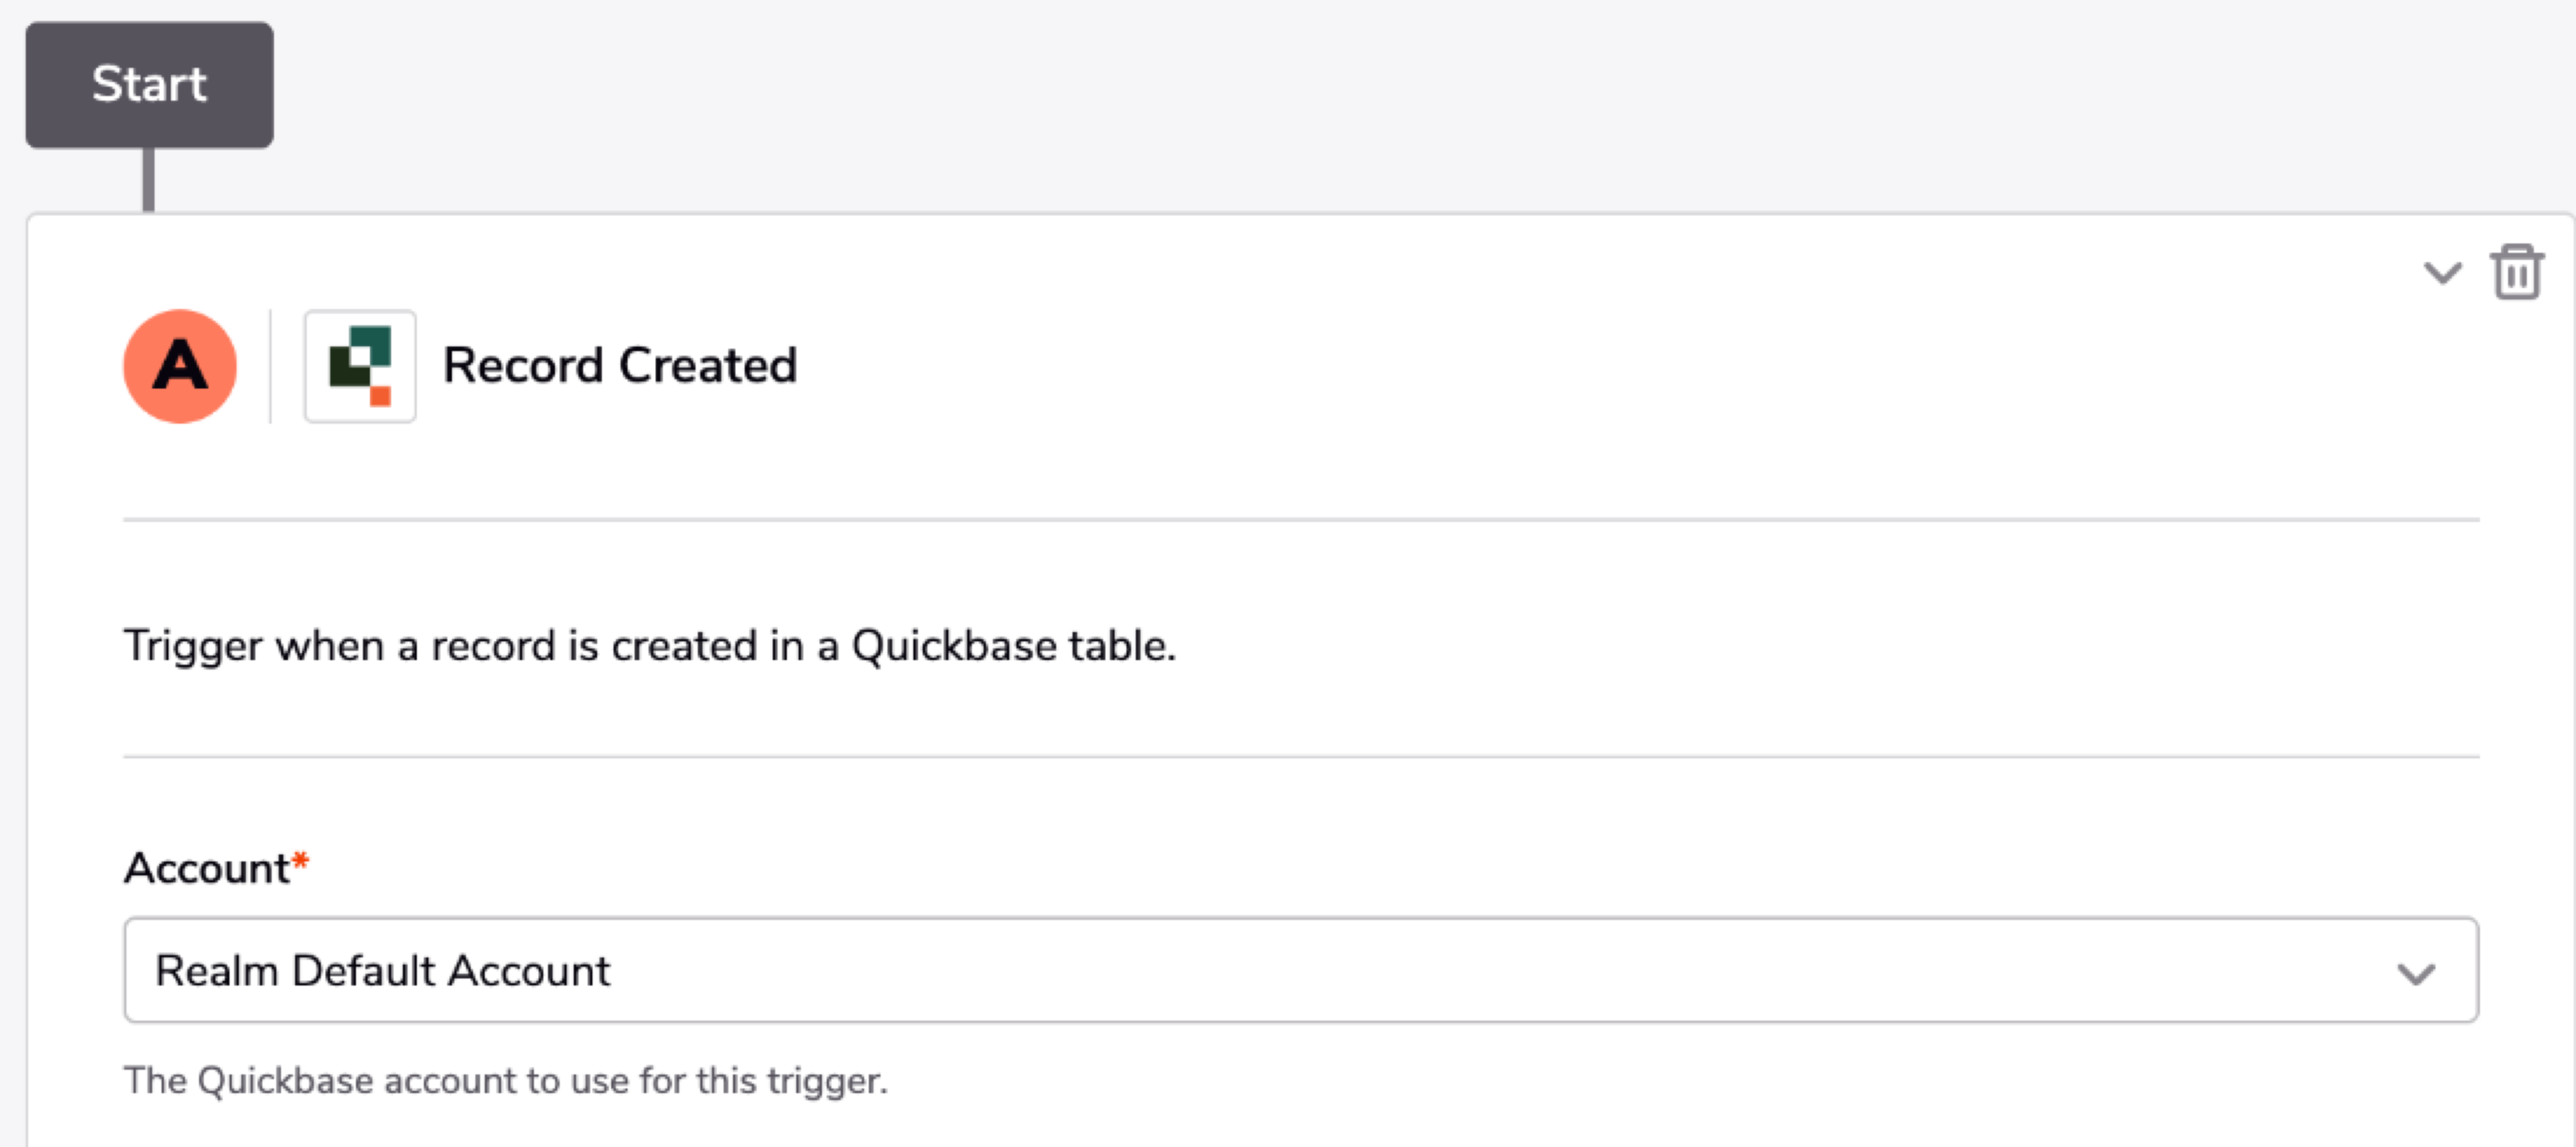Select the Record Created title

[x=620, y=365]
